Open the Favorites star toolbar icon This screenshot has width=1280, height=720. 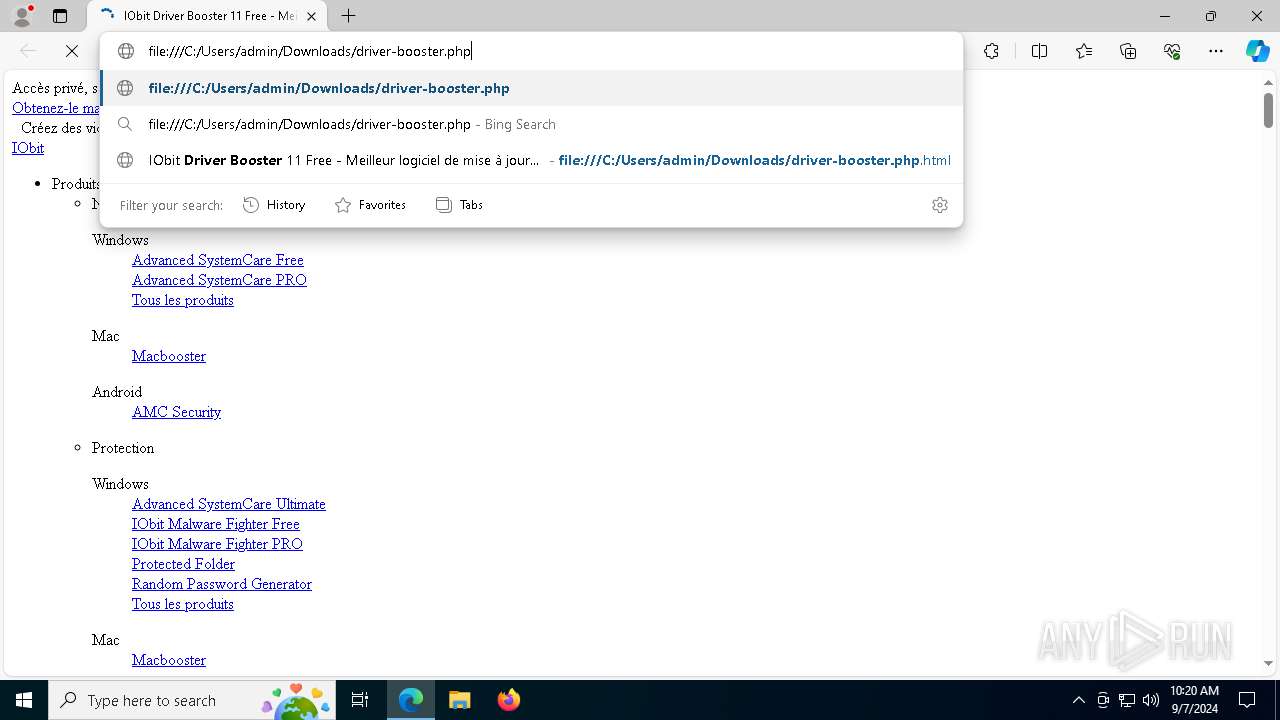pos(1084,51)
